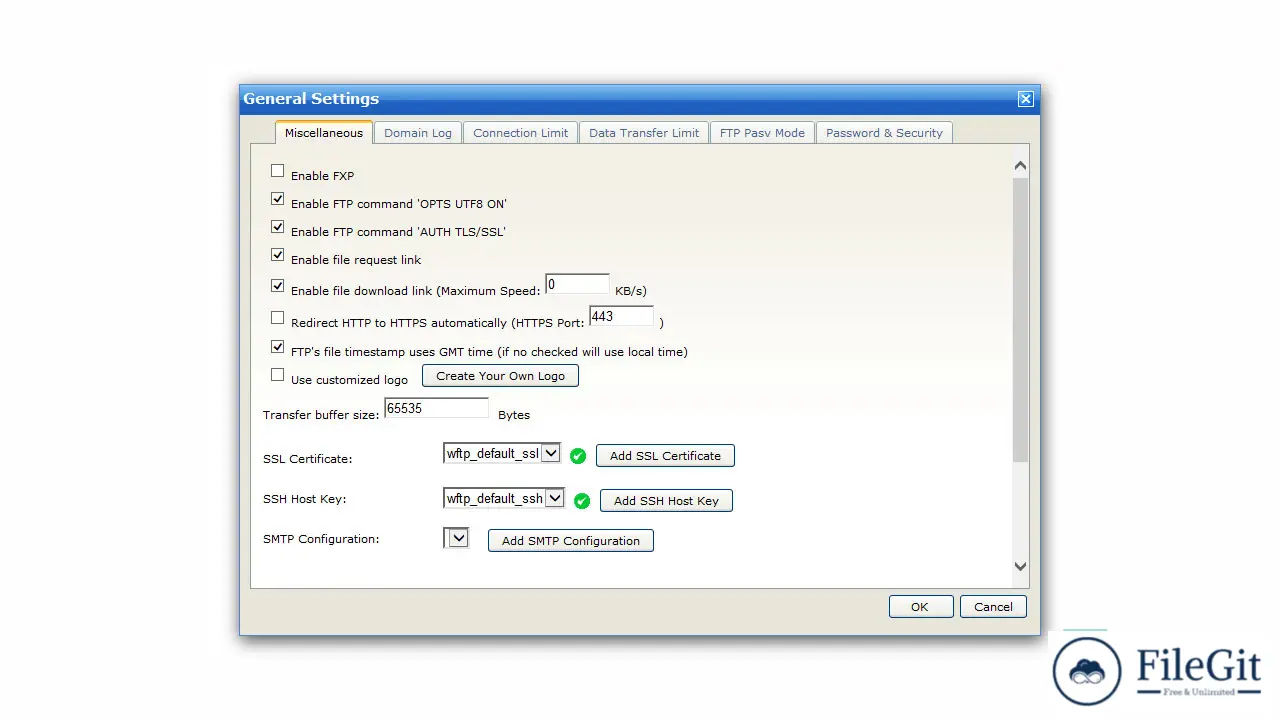Enable FXP checkbox
This screenshot has height=720, width=1280.
[278, 171]
